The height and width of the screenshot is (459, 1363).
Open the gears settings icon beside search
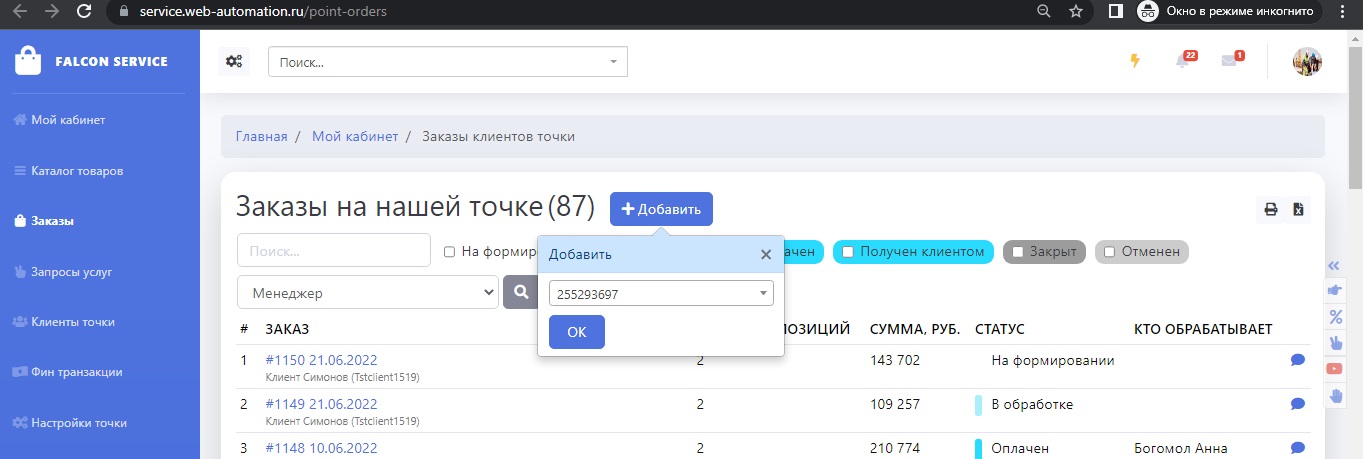[x=234, y=61]
